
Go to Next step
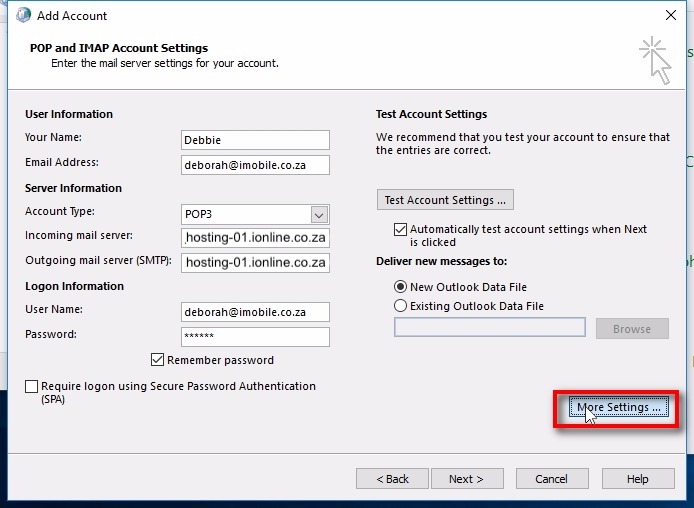point(467,479)
